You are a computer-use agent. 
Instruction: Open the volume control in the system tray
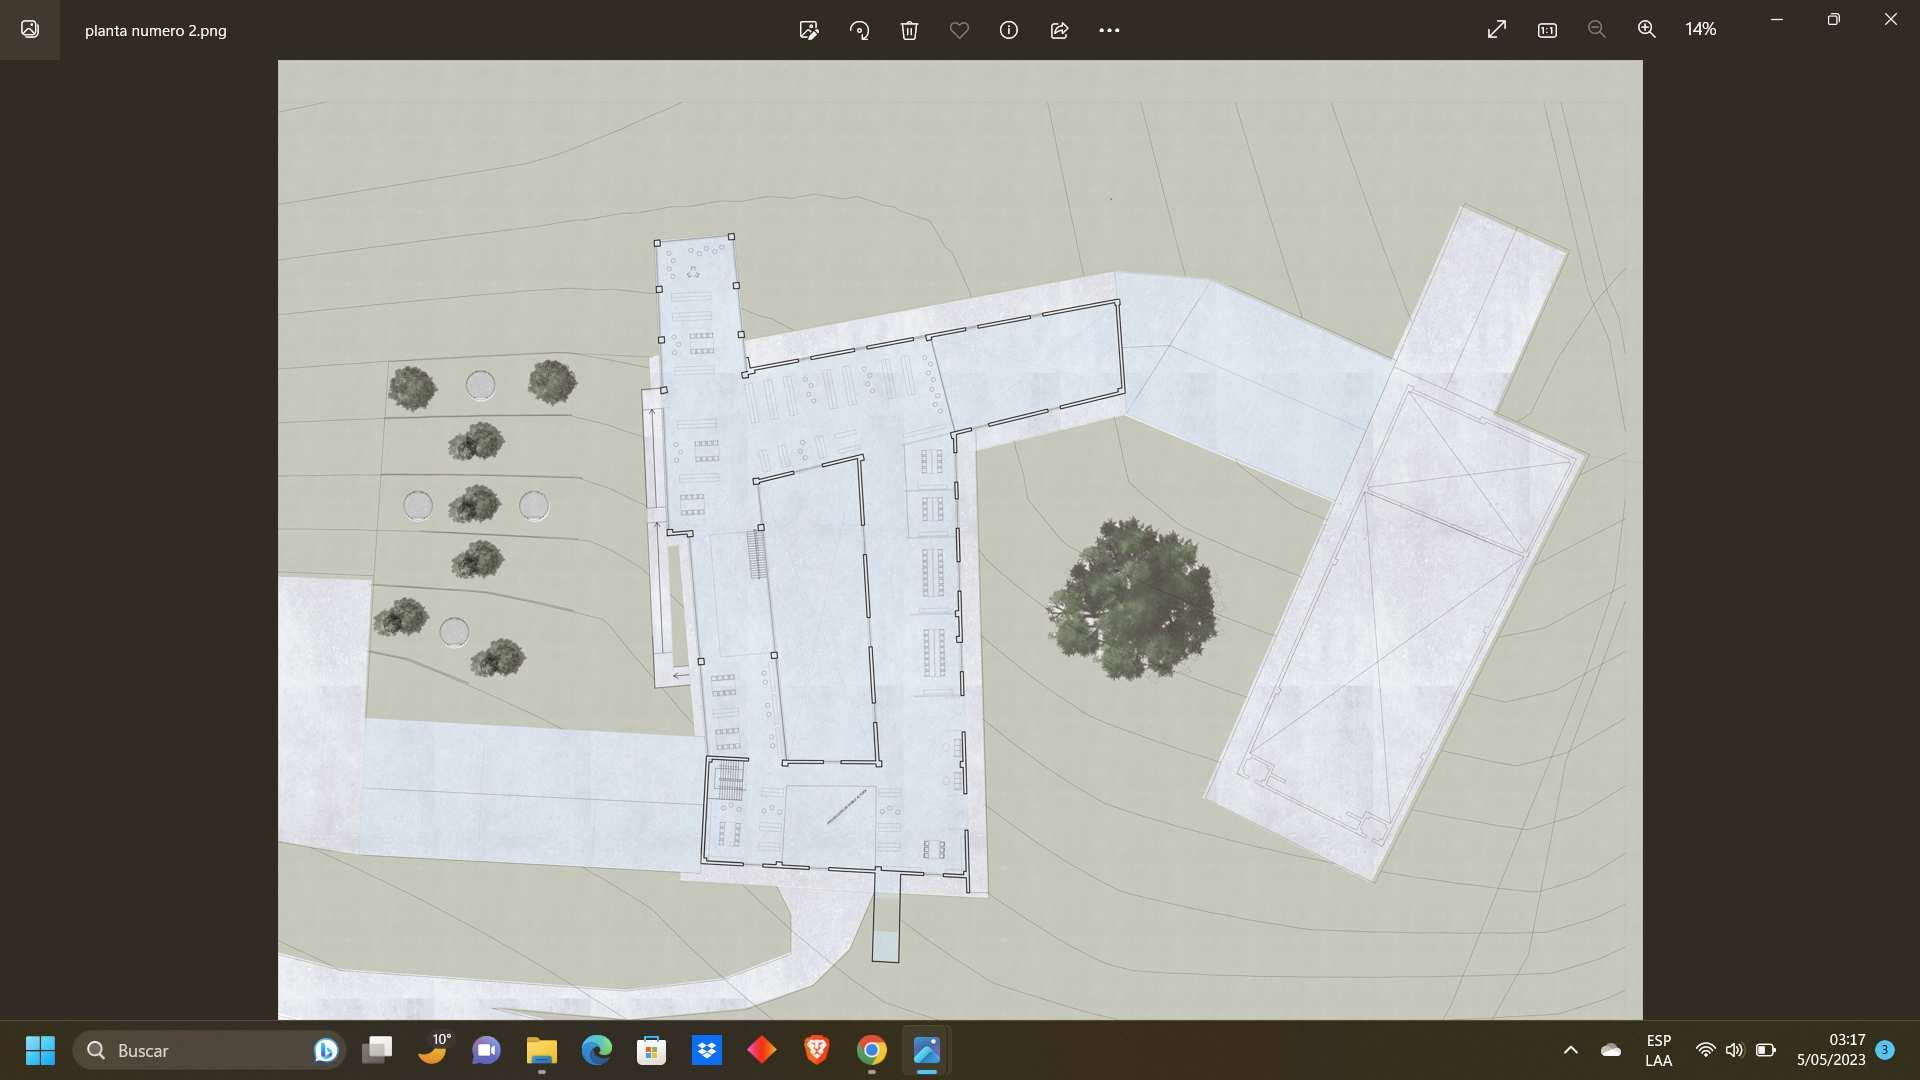(x=1734, y=1050)
